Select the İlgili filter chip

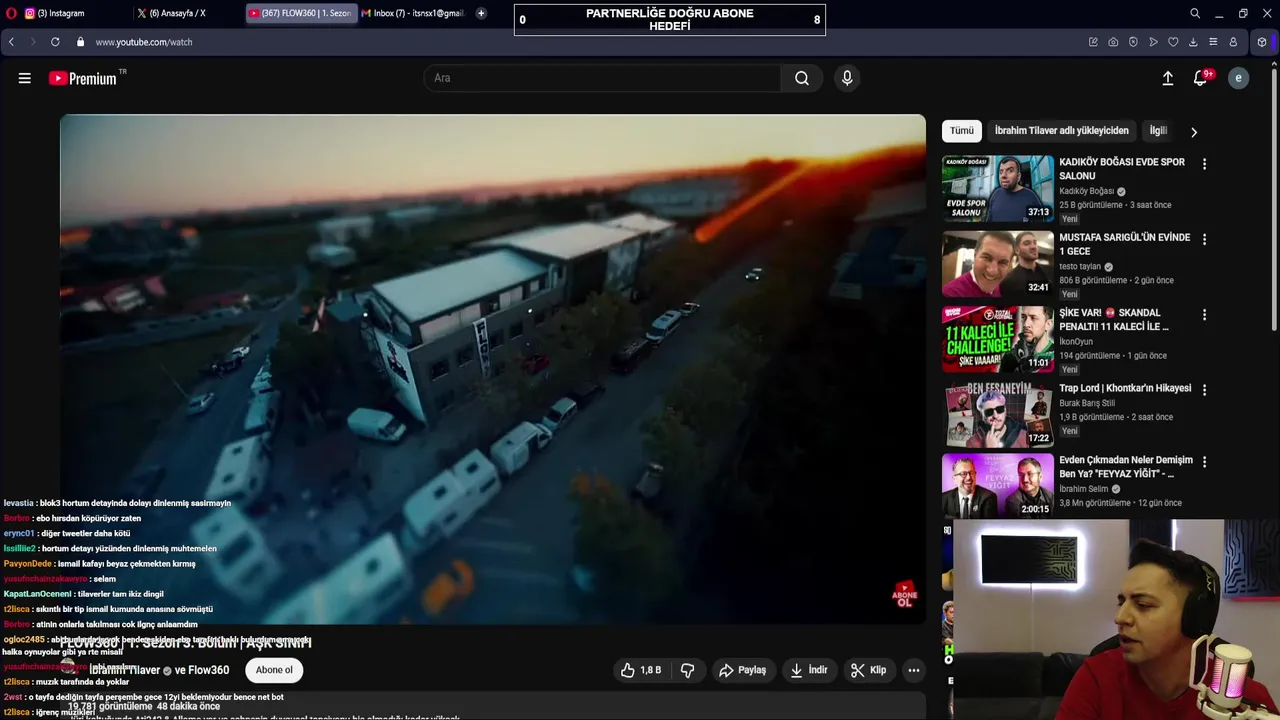[1158, 131]
